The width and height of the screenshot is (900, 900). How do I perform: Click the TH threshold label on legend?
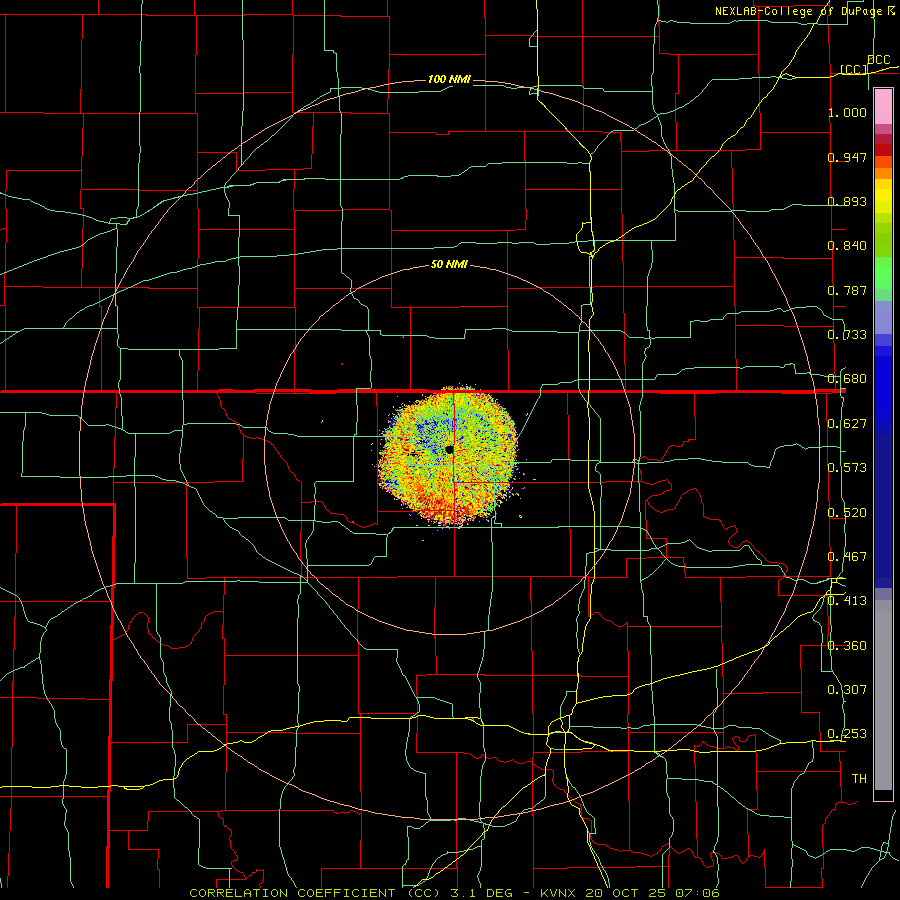click(x=859, y=779)
